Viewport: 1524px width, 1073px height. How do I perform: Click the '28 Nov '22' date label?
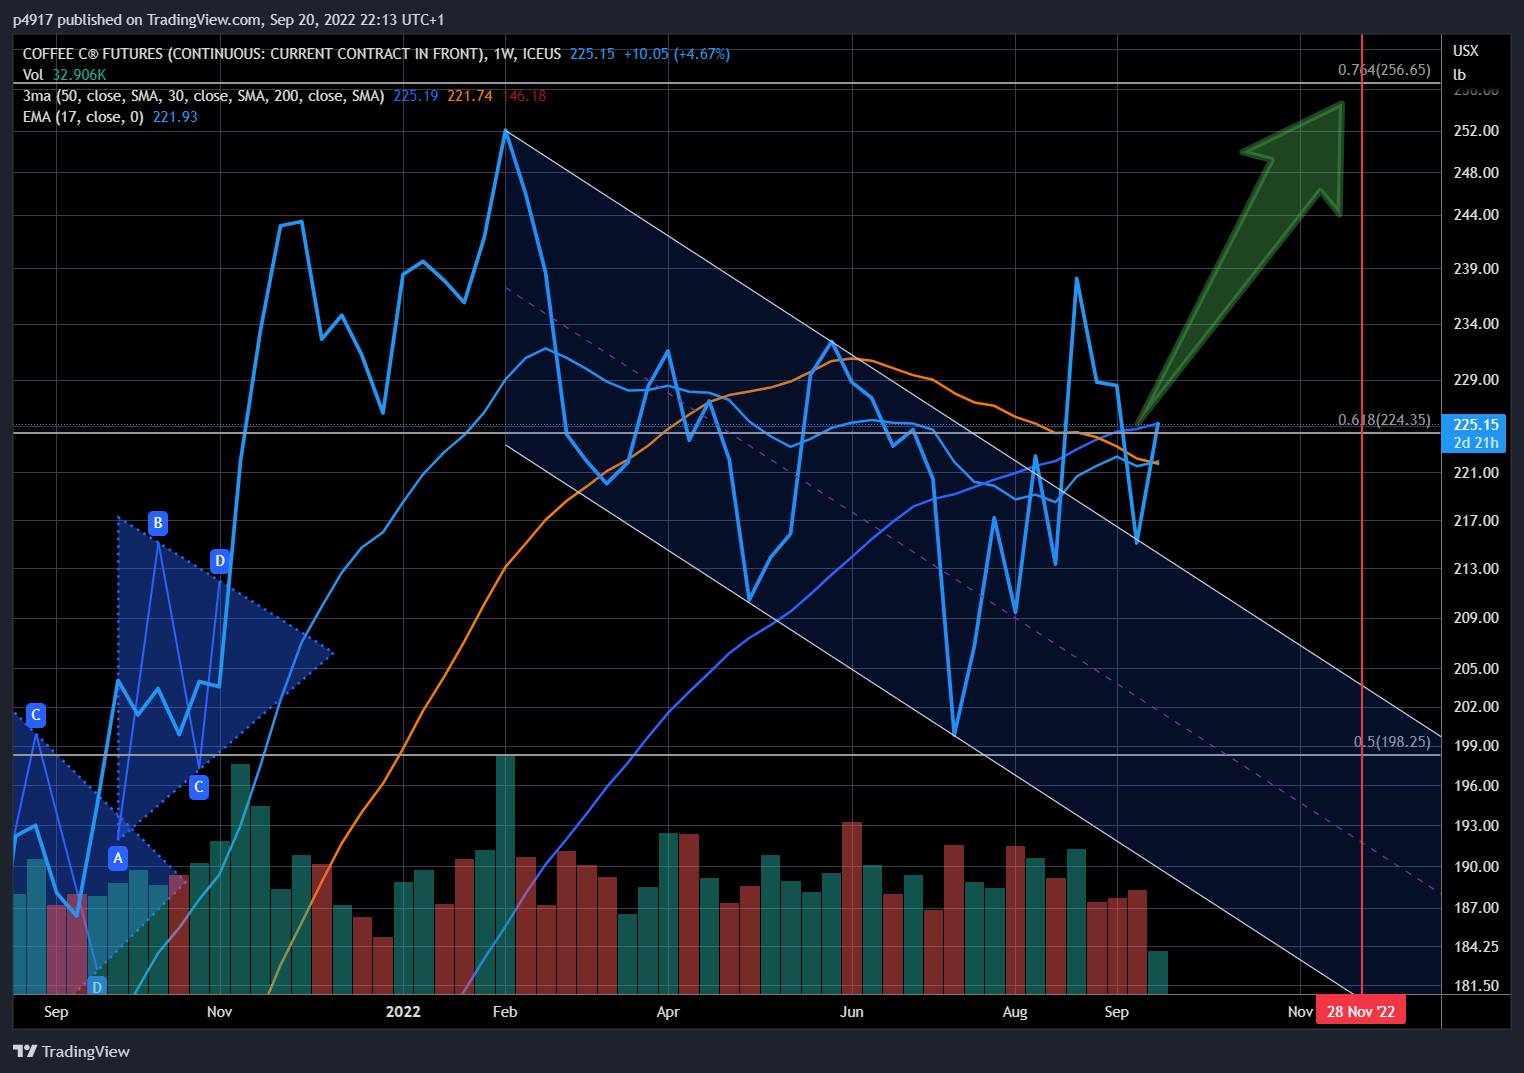pyautogui.click(x=1361, y=1011)
